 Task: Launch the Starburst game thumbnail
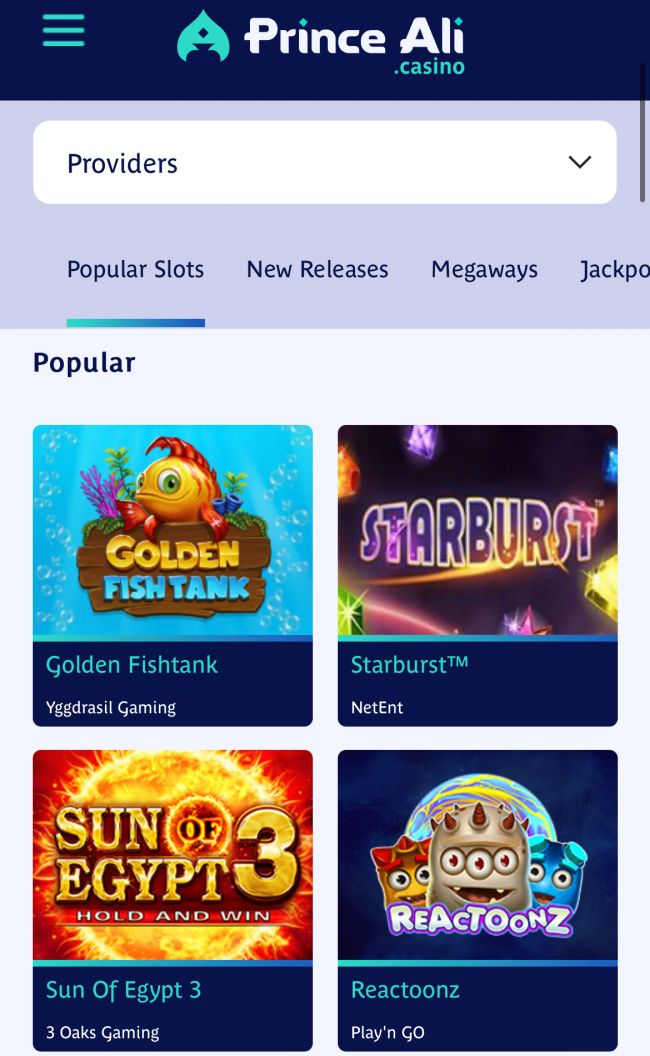[477, 530]
